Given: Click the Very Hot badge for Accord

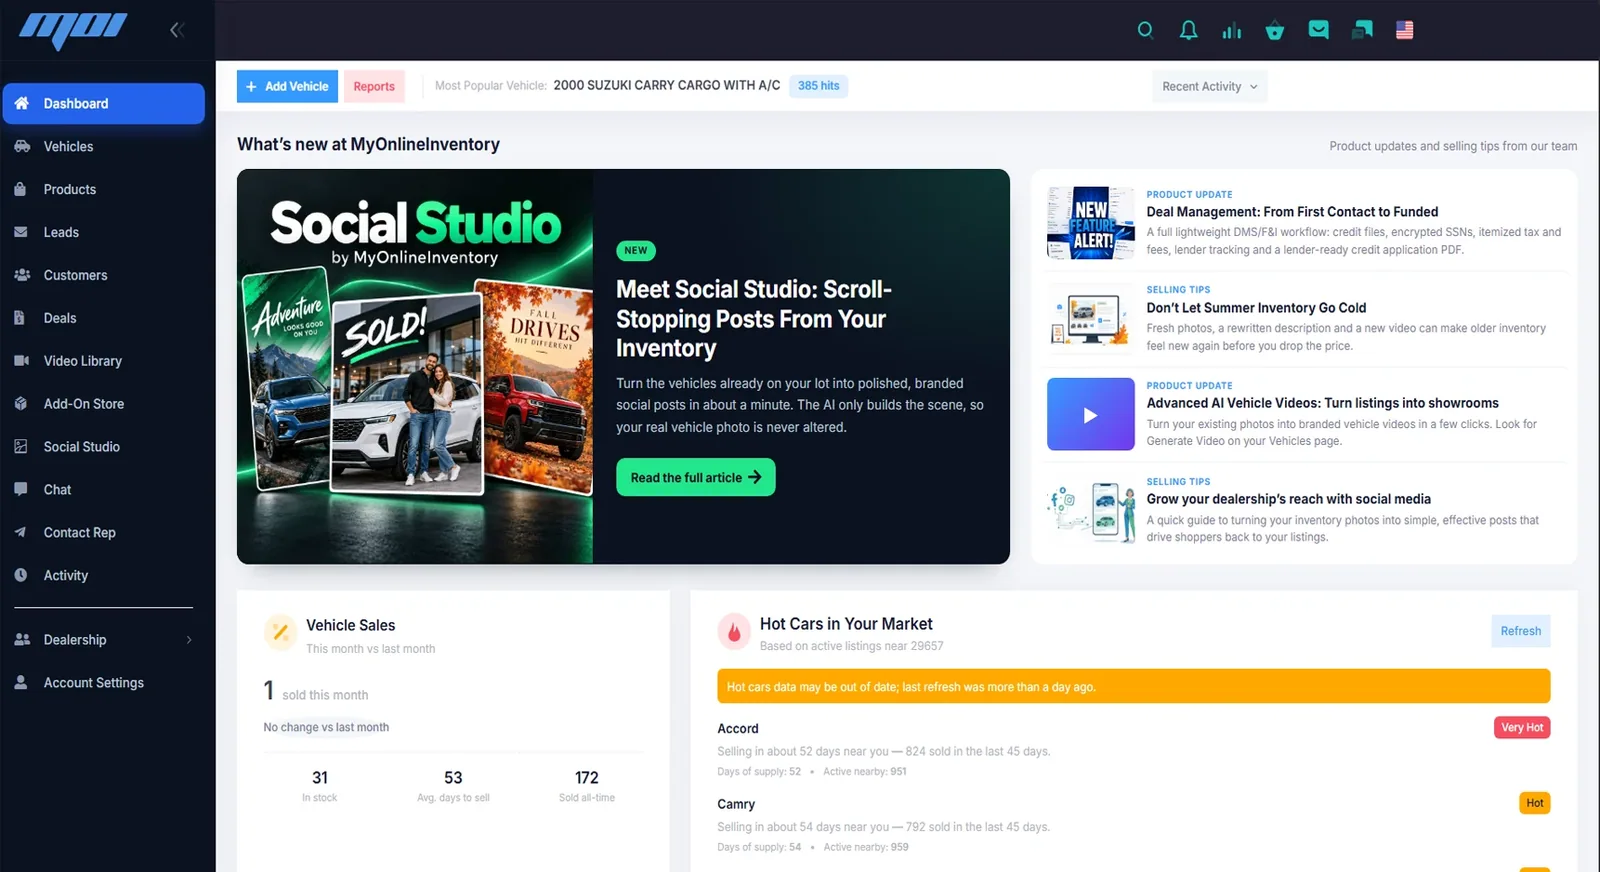Looking at the screenshot, I should (x=1522, y=728).
